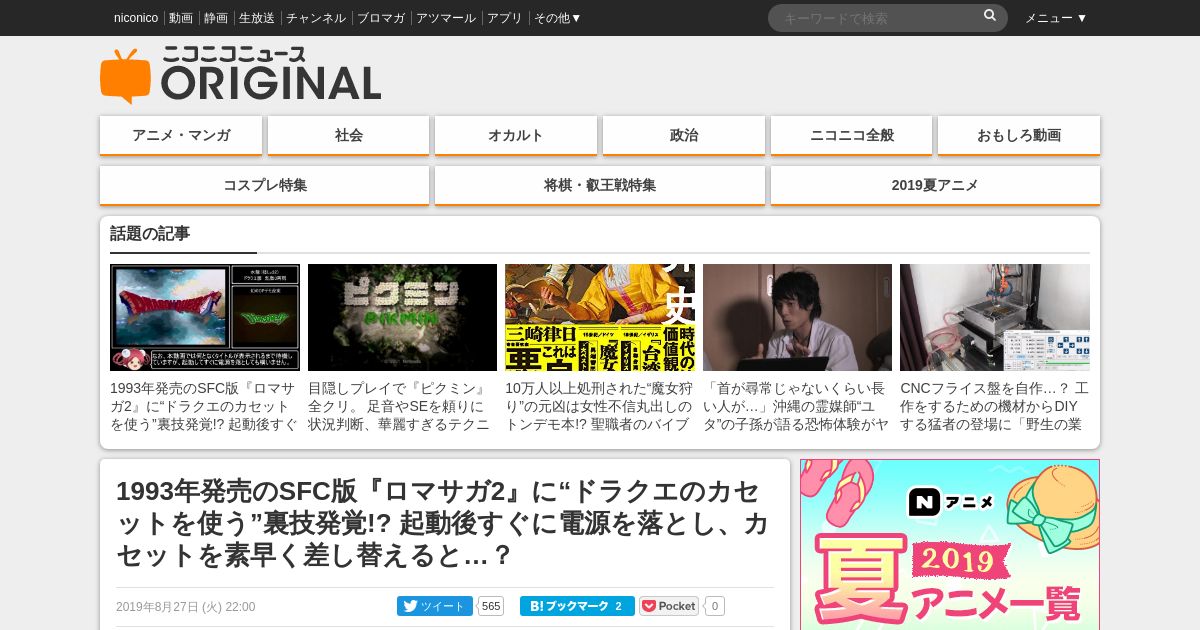Image resolution: width=1200 pixels, height=630 pixels.
Task: Open アプリ in top bar
Action: [505, 18]
